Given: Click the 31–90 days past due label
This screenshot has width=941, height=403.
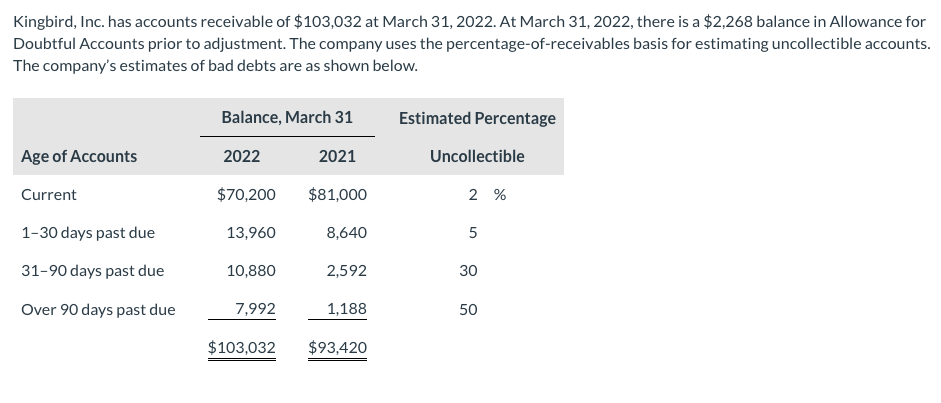Looking at the screenshot, I should coord(92,271).
